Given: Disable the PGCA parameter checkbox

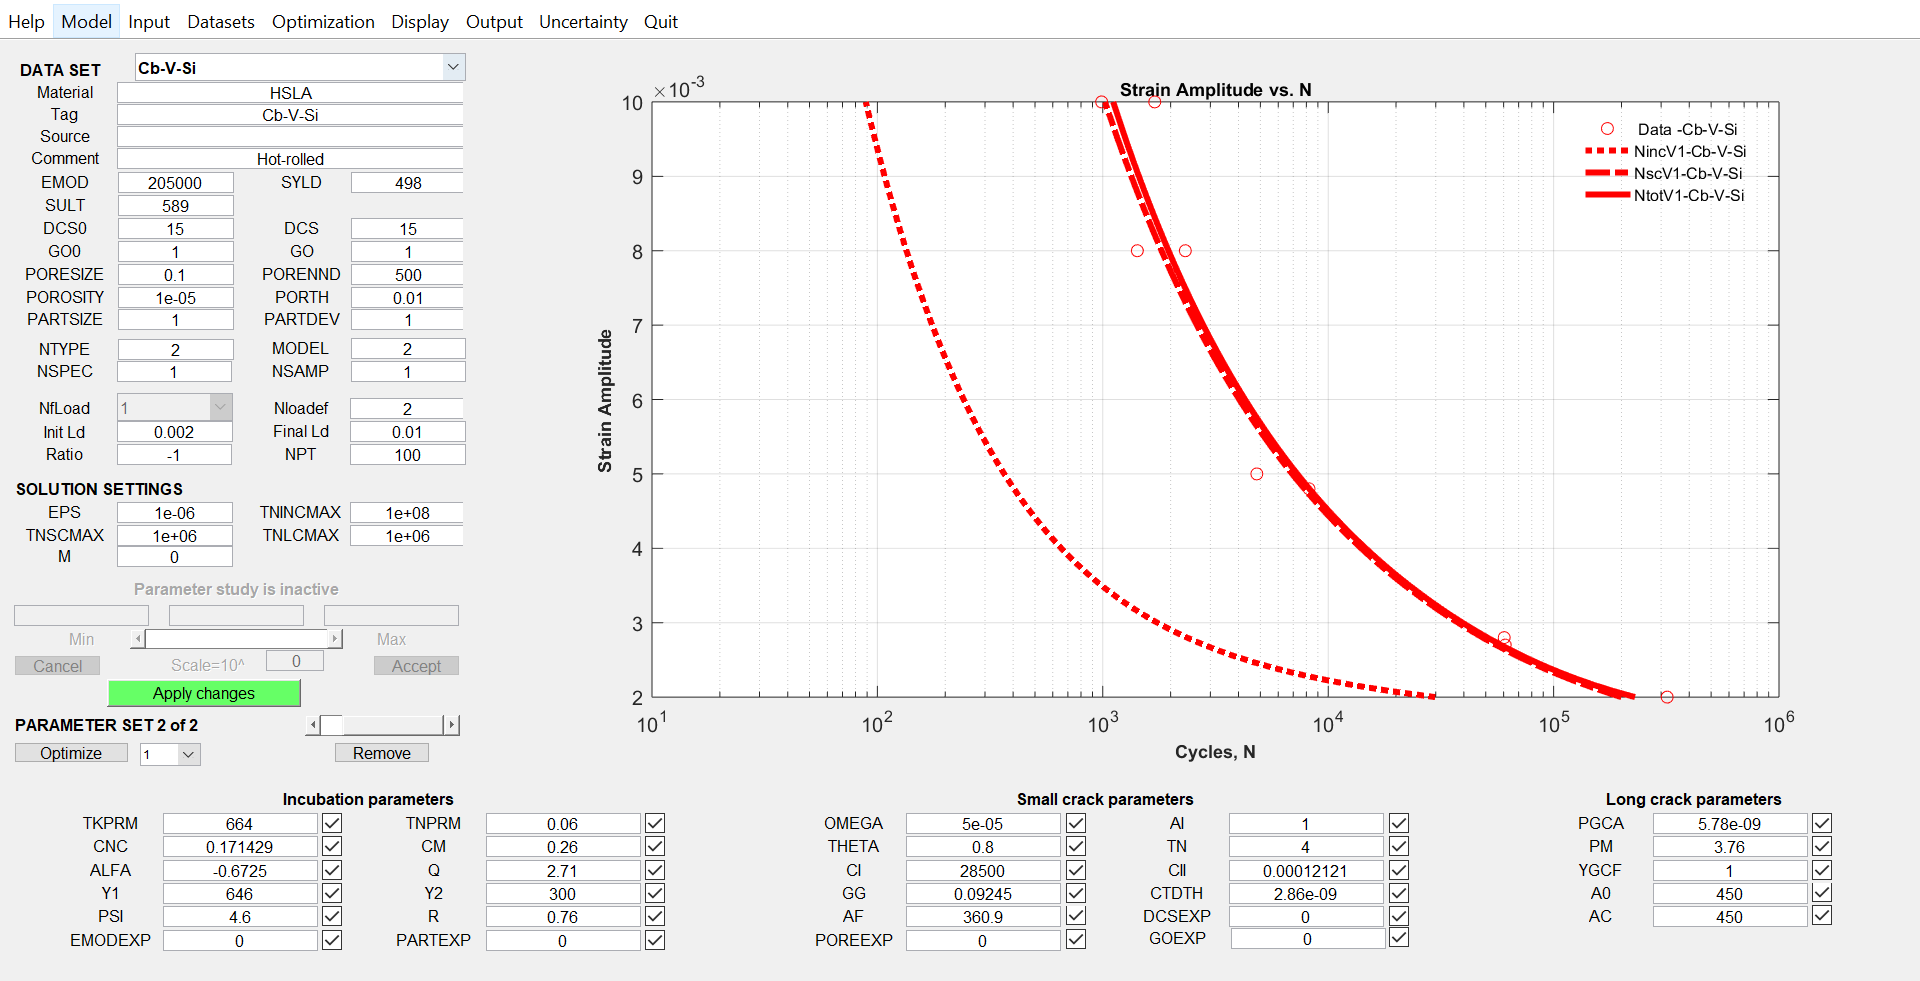Looking at the screenshot, I should tap(1822, 823).
